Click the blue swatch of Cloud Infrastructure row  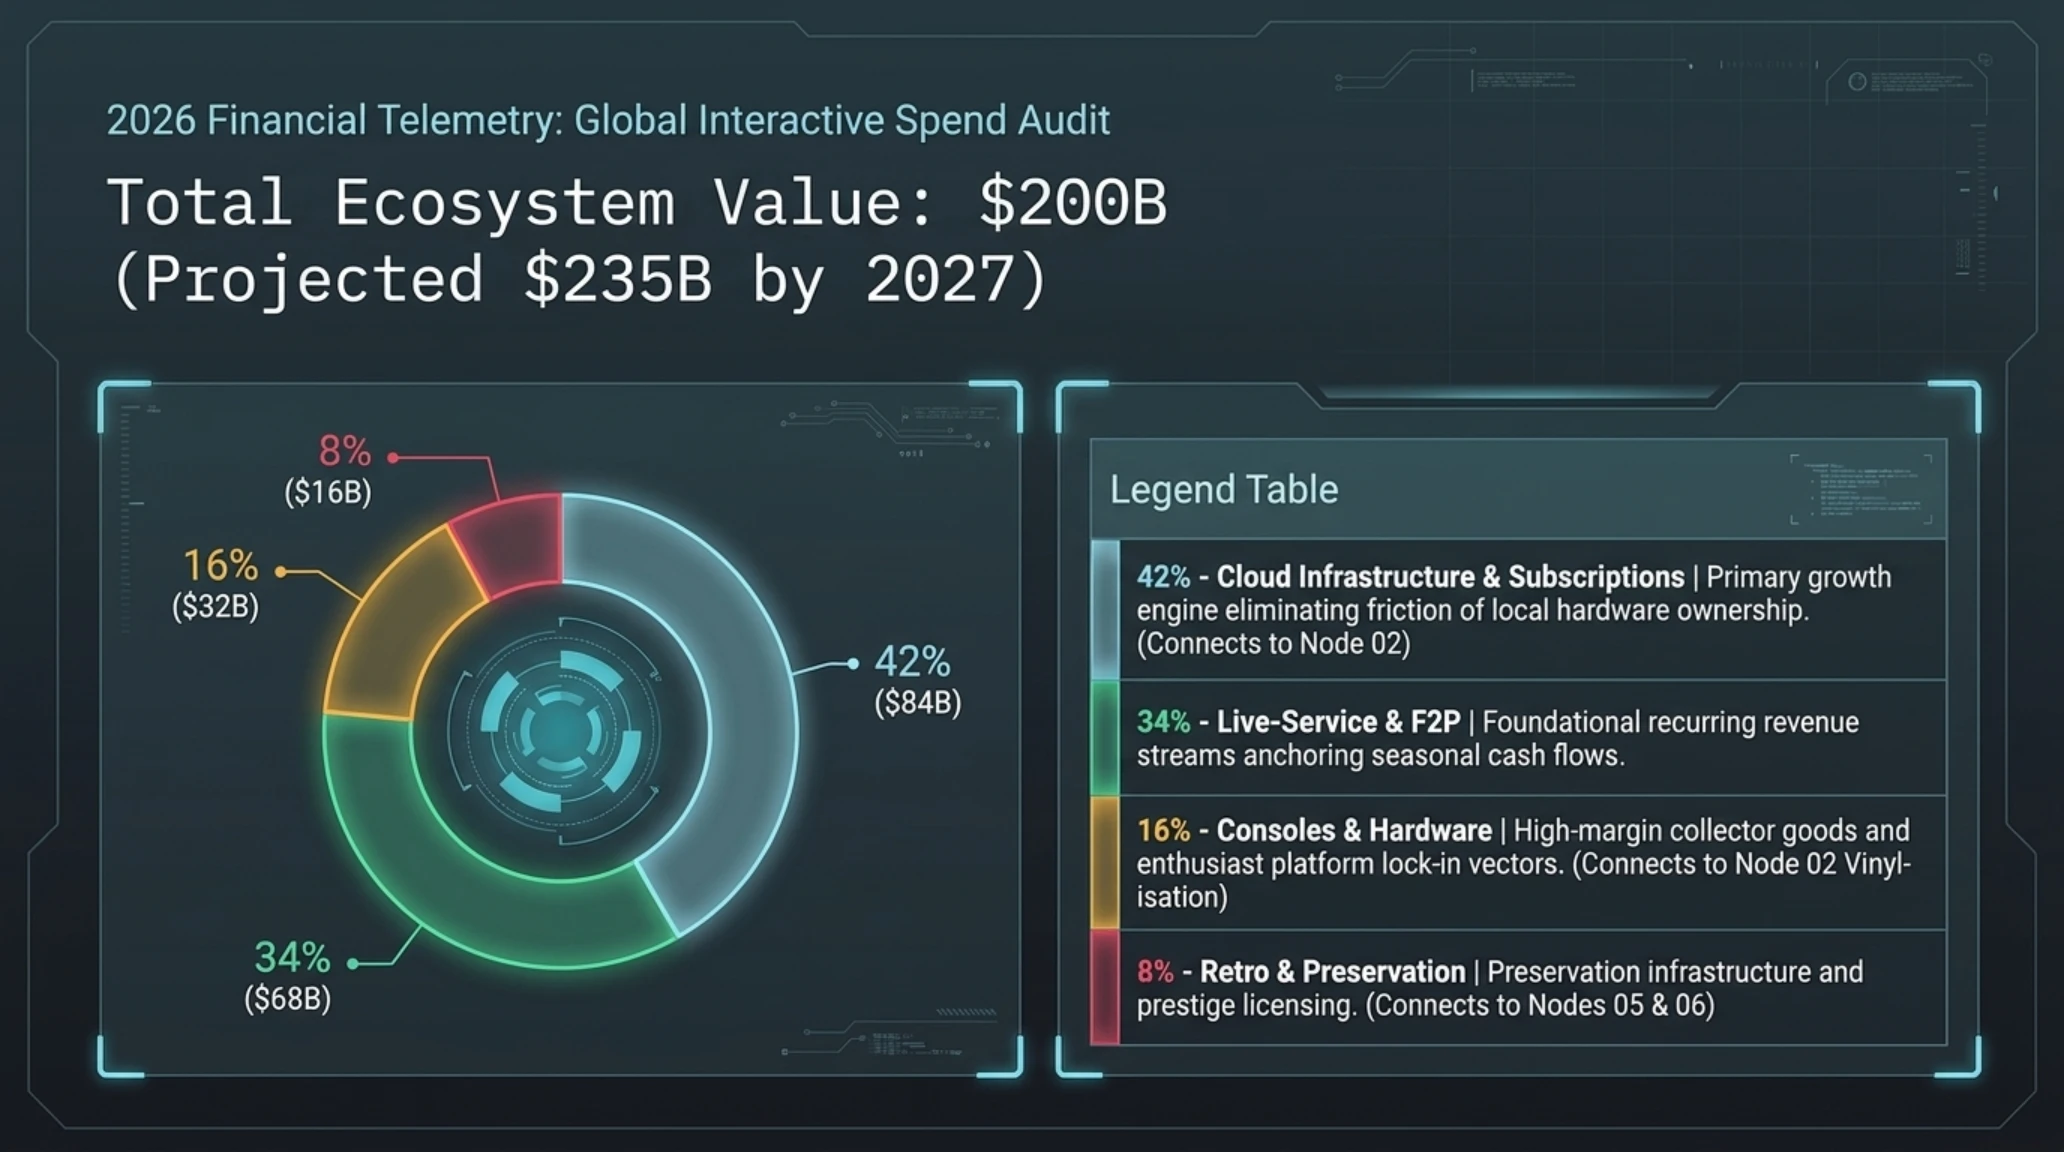1105,610
